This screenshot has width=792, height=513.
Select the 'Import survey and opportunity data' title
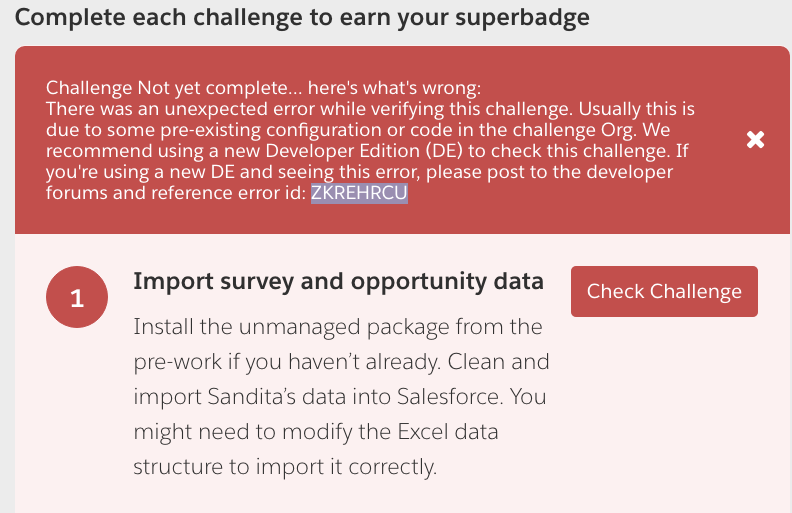[x=338, y=281]
